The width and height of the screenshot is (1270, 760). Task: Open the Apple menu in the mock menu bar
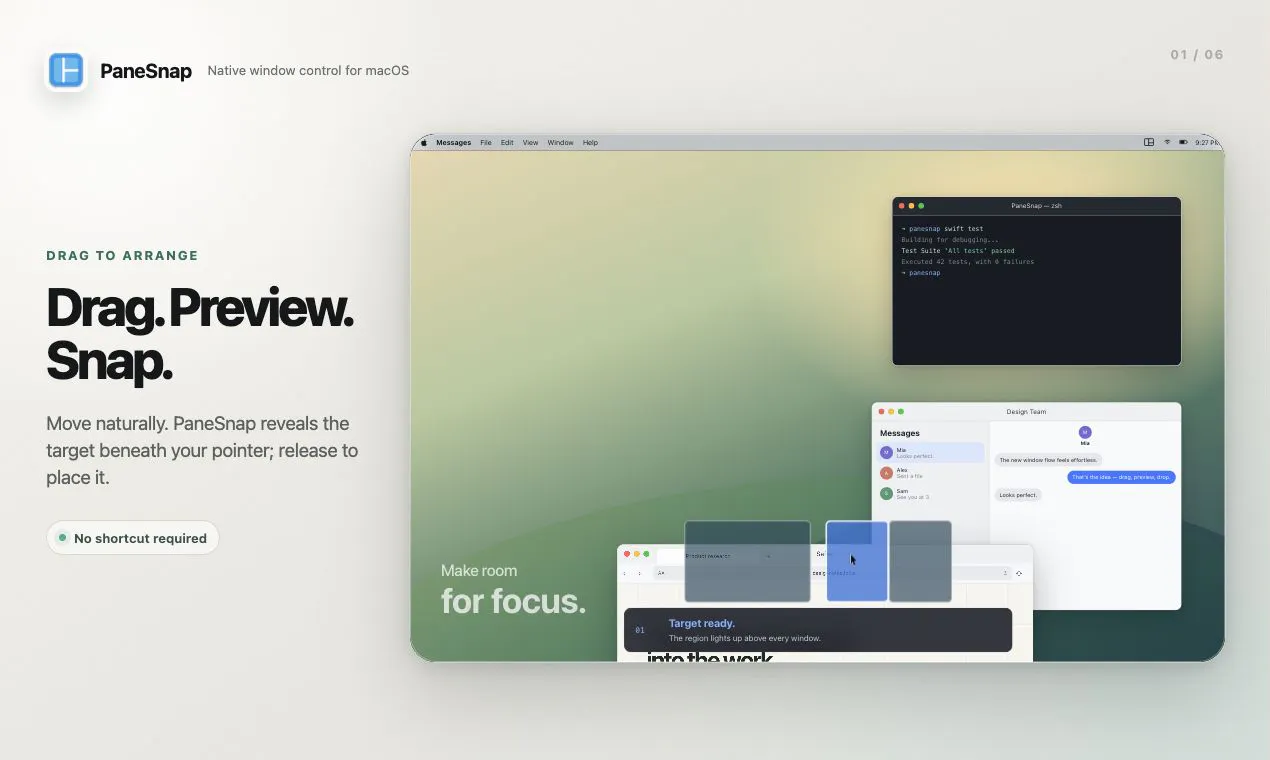coord(423,143)
